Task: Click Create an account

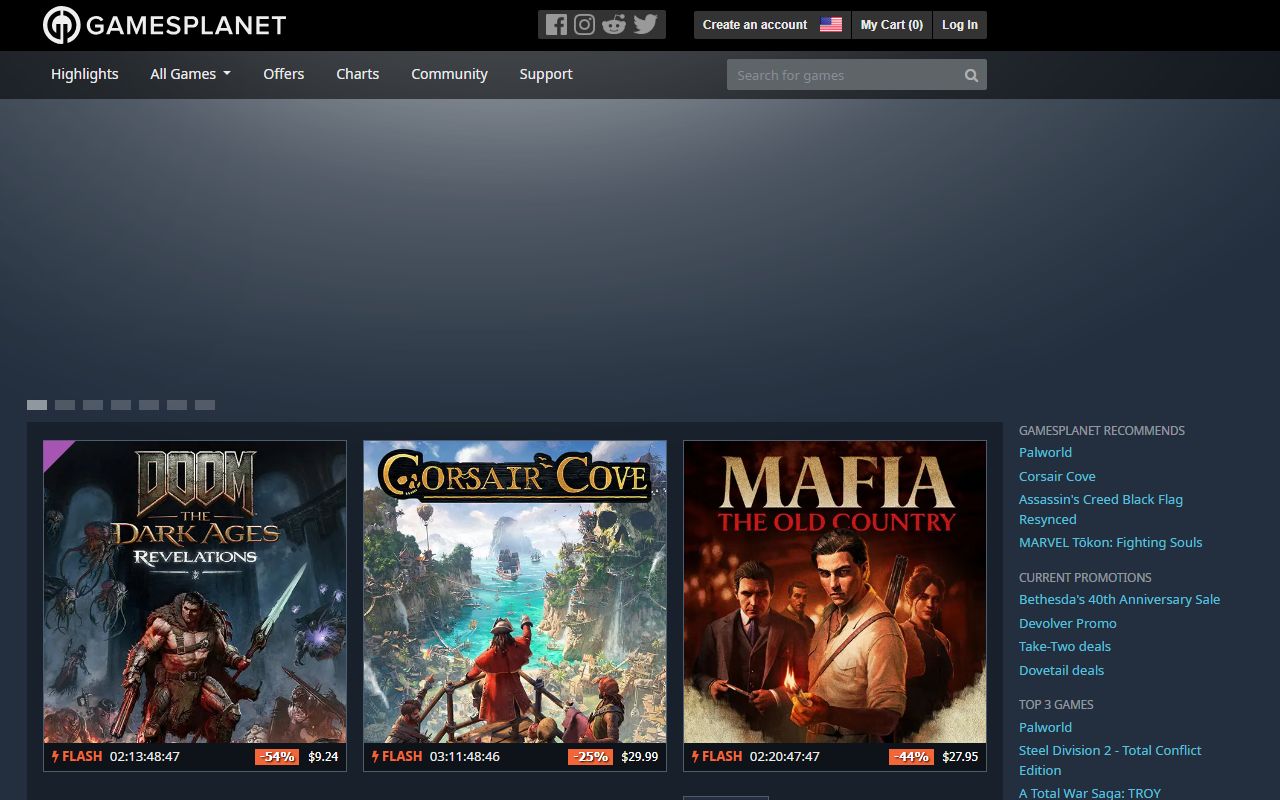Action: coord(755,25)
